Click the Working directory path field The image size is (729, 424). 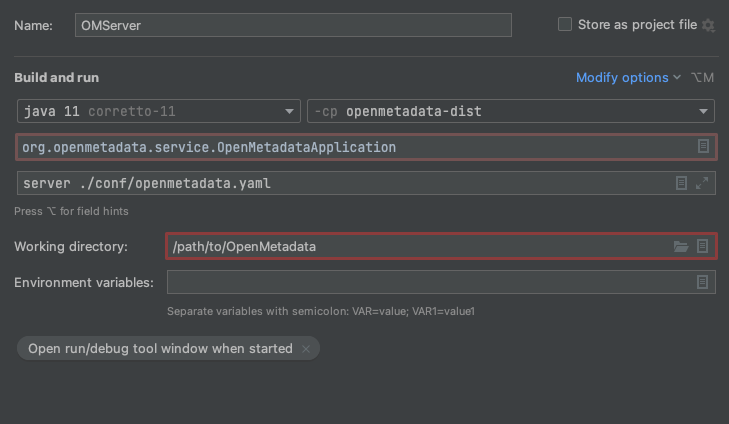(415, 246)
